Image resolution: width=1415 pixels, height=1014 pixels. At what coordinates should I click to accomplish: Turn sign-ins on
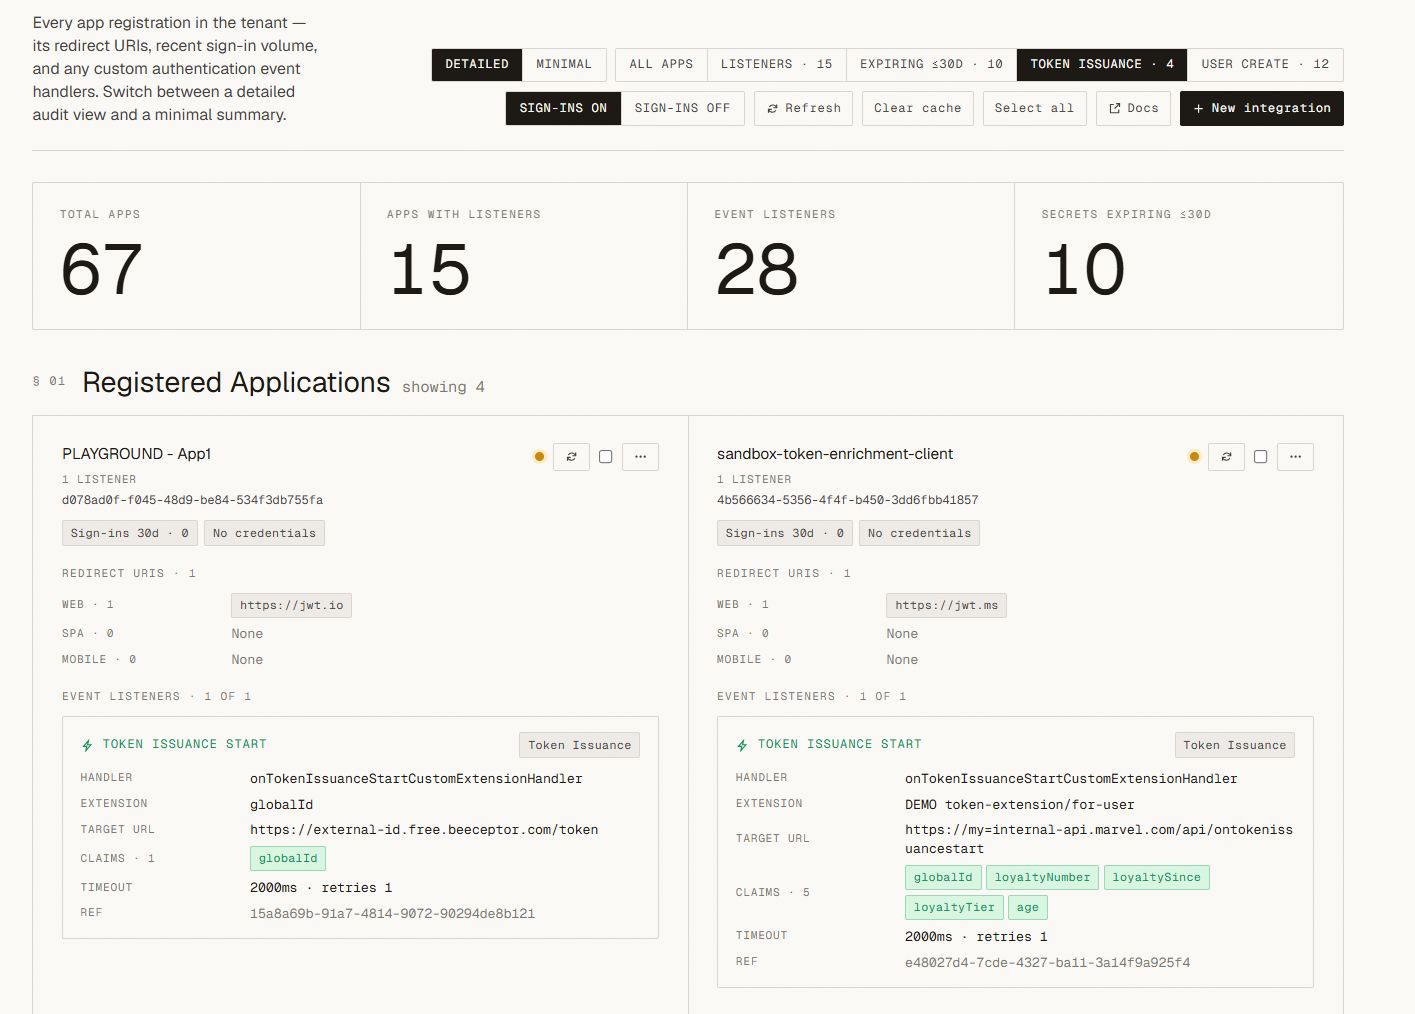[x=563, y=108]
